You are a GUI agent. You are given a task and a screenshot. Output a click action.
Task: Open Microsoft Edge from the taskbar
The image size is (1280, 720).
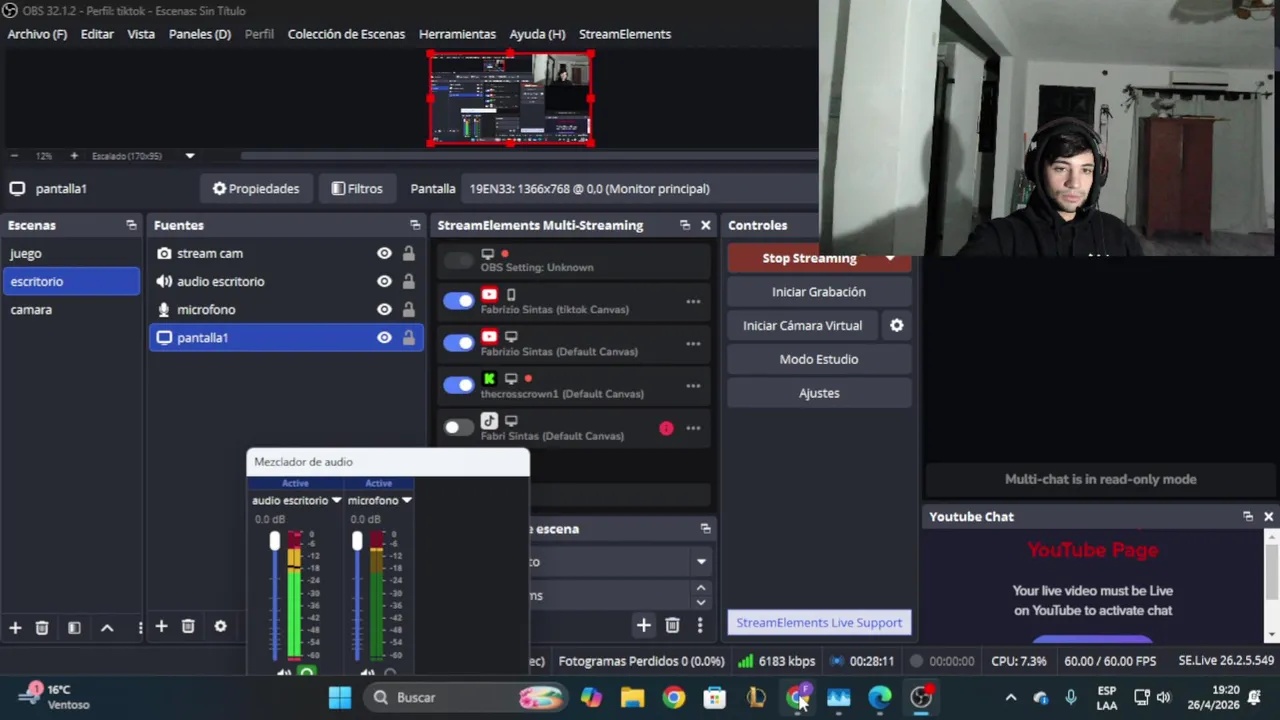(x=880, y=697)
